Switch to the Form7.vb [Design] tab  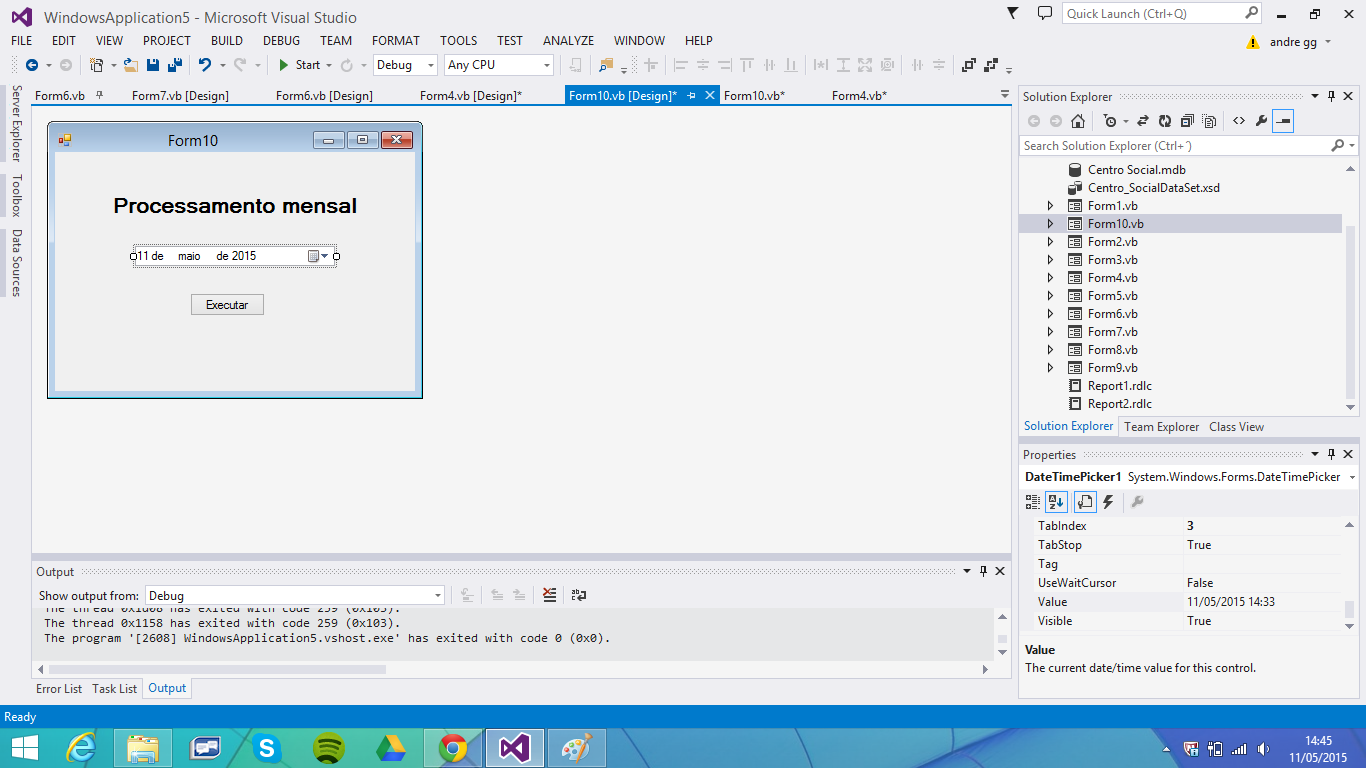tap(180, 96)
